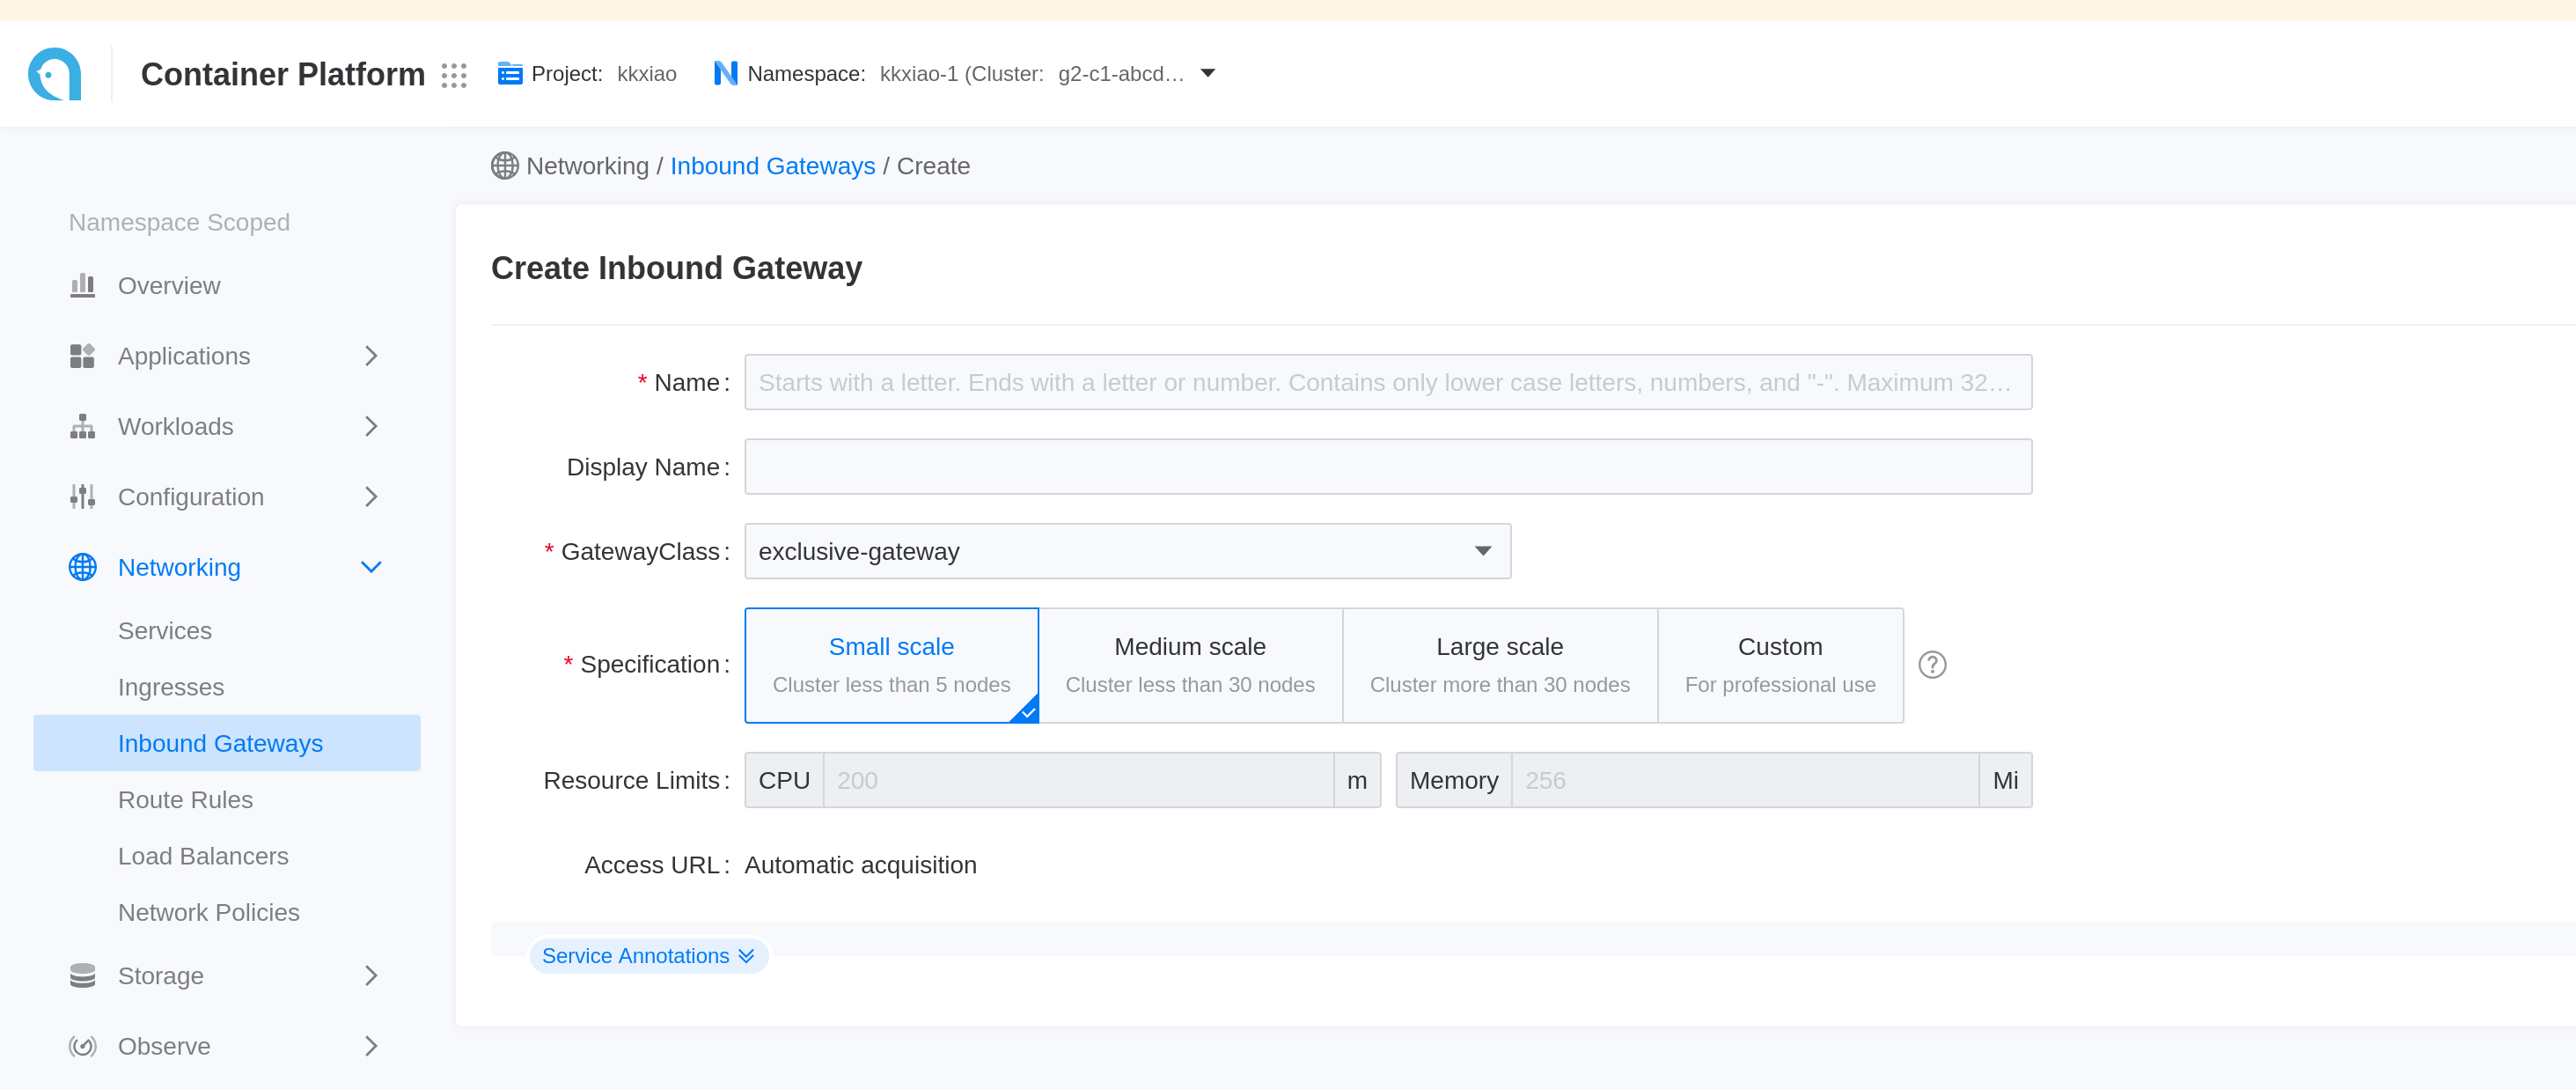Choose the Custom specification option
The image size is (2576, 1089).
pyautogui.click(x=1779, y=665)
